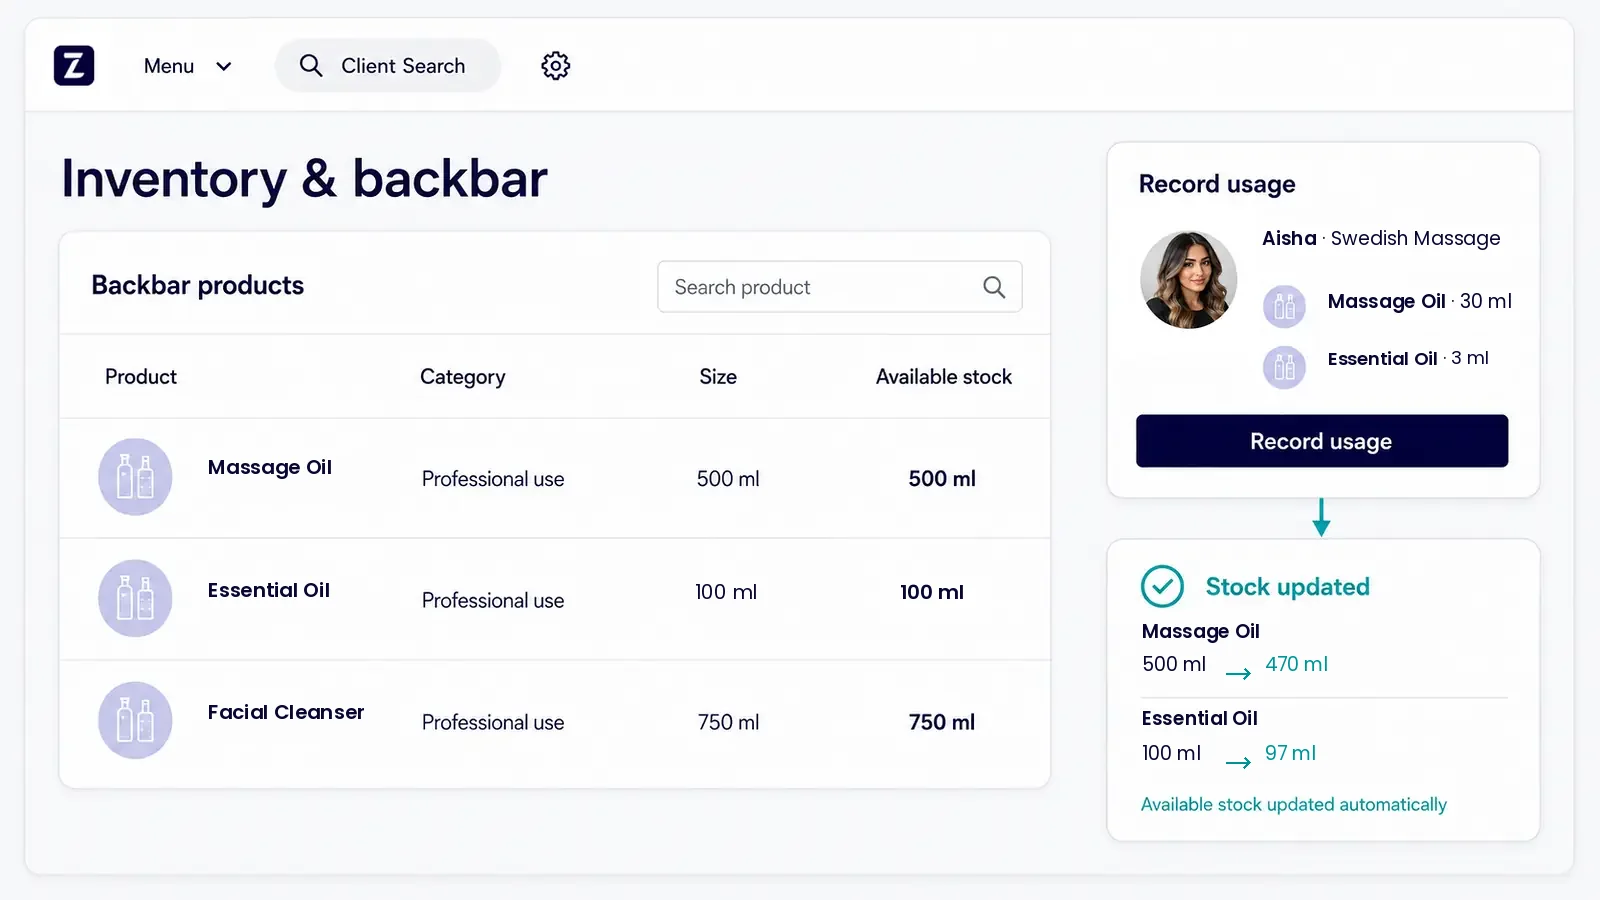Click Massage Oil's Professional use category
The width and height of the screenshot is (1600, 900).
click(493, 479)
